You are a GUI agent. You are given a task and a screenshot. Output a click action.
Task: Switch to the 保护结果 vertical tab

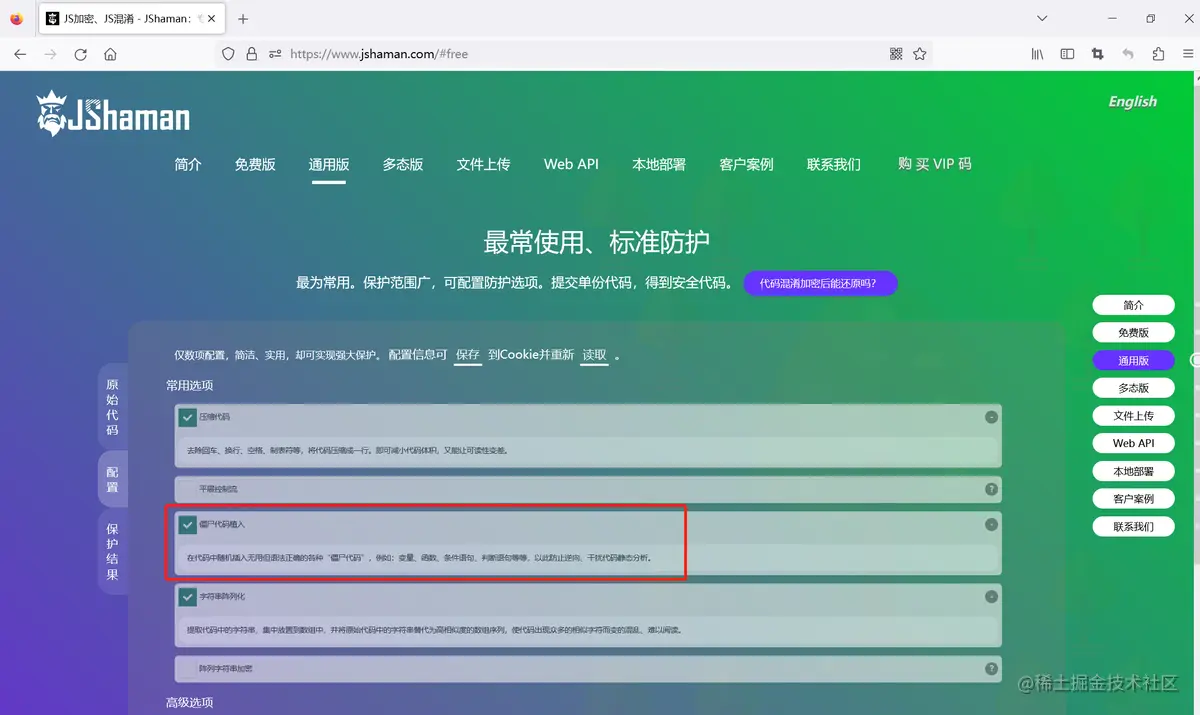coord(112,552)
